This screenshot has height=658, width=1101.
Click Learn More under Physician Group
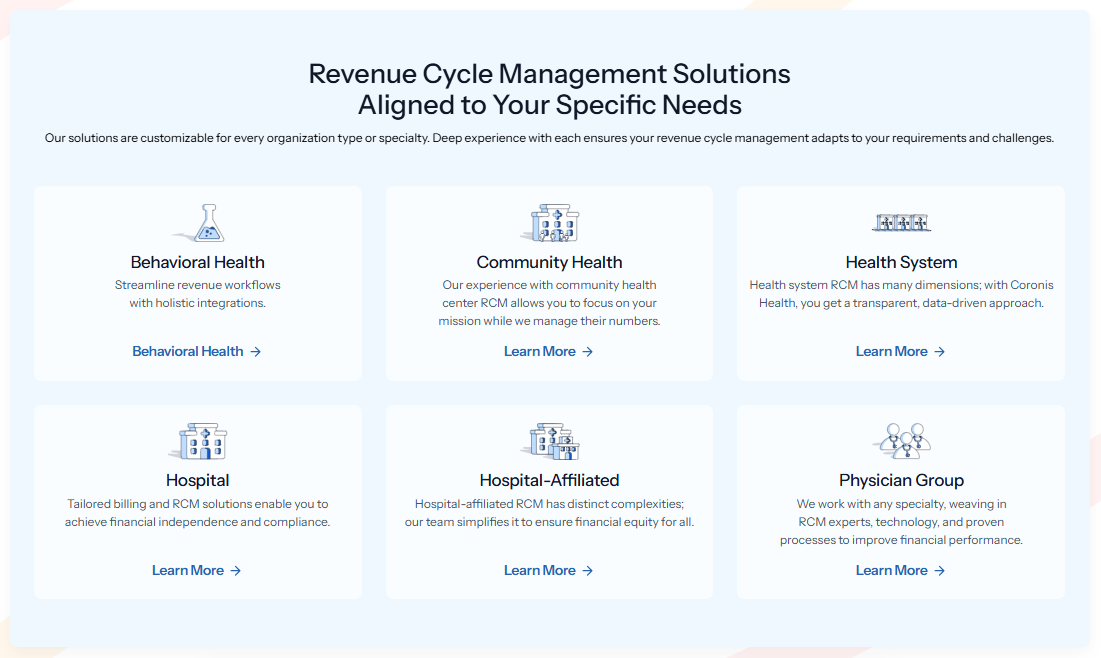(x=900, y=570)
